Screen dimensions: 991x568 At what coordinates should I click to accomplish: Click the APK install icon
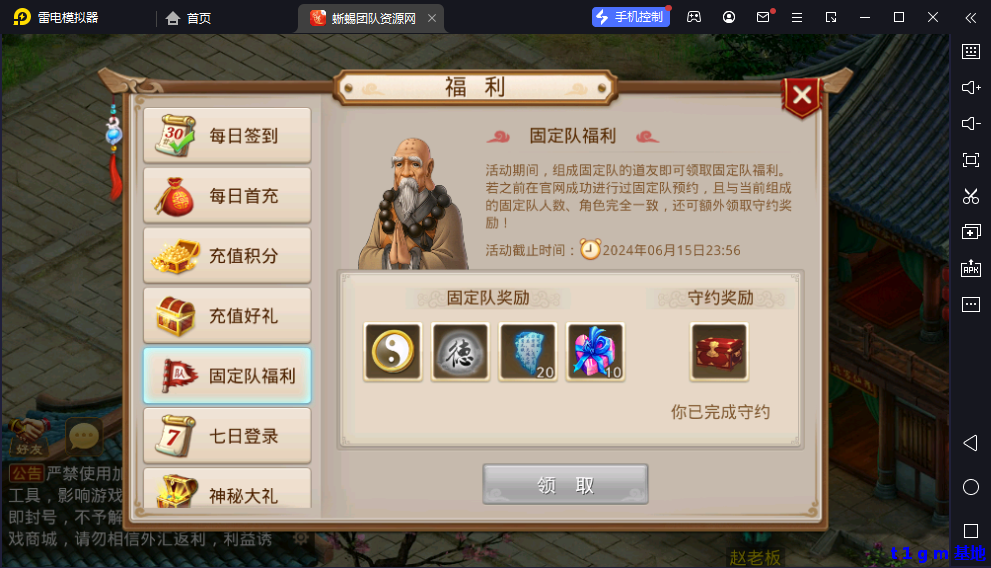click(x=971, y=269)
